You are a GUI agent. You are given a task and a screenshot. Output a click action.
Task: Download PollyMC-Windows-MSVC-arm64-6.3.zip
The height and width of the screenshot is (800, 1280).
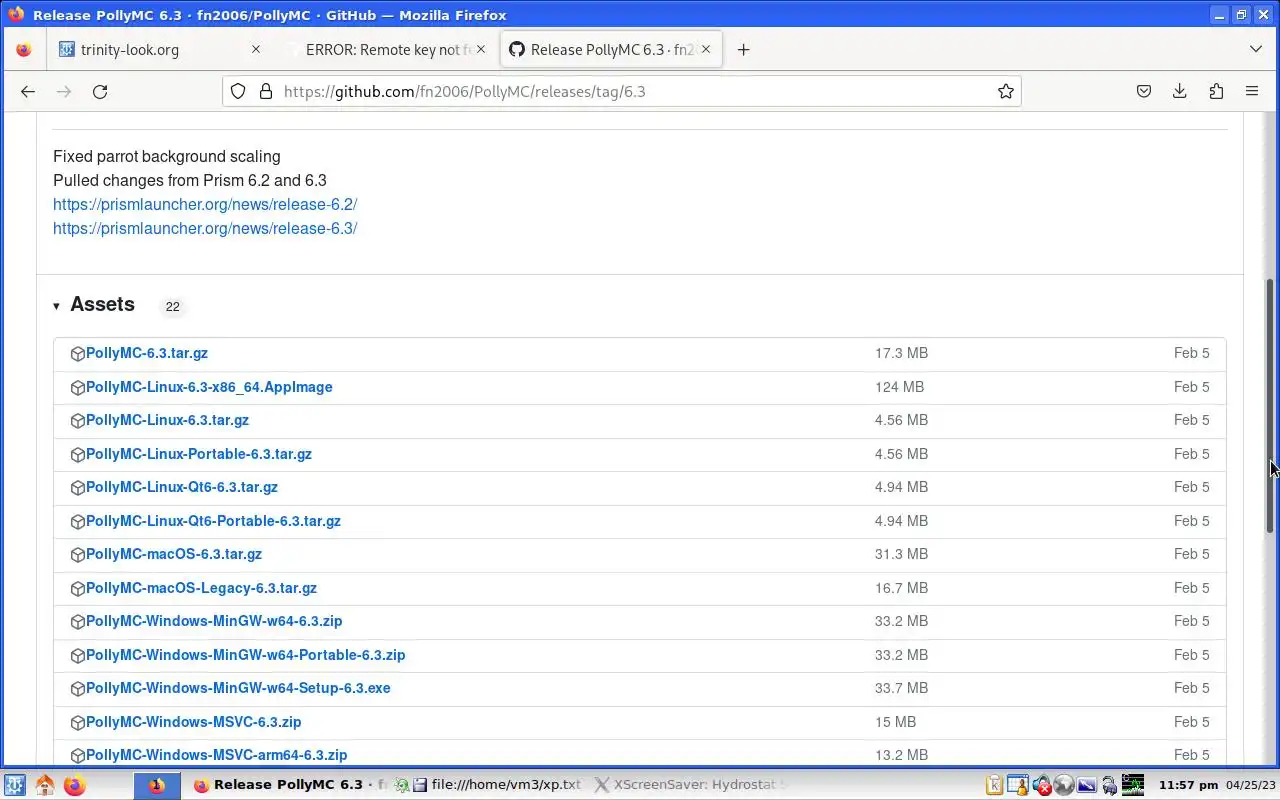pyautogui.click(x=217, y=755)
